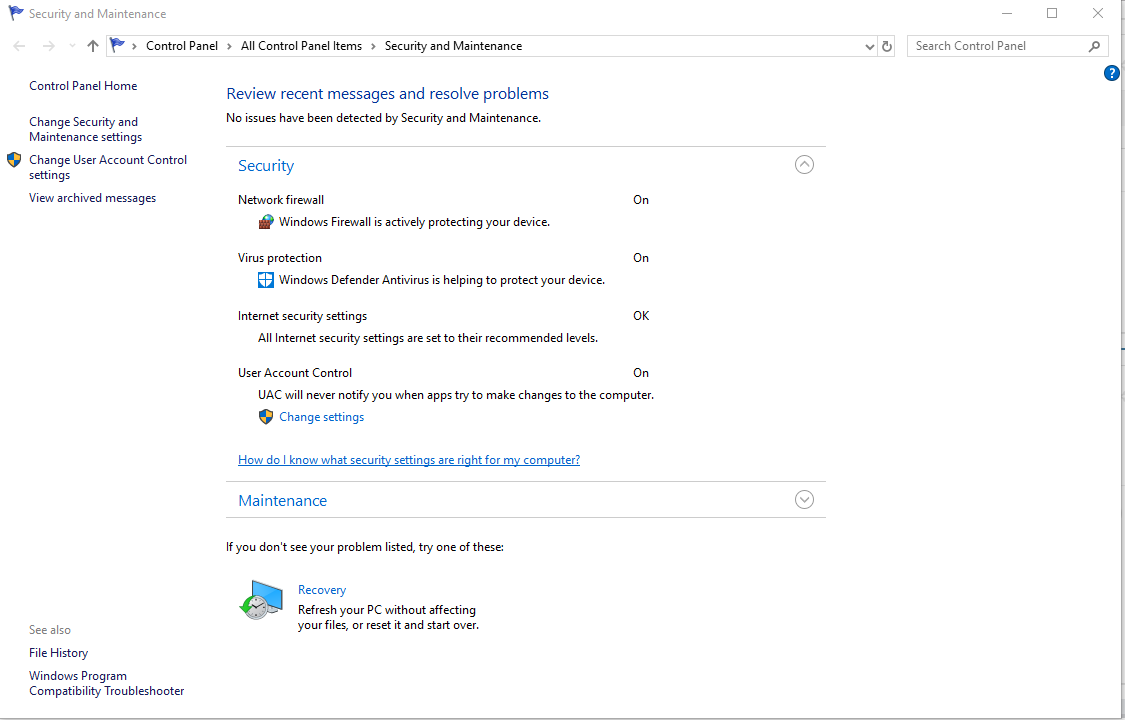Click the Recovery monitor icon

[261, 600]
